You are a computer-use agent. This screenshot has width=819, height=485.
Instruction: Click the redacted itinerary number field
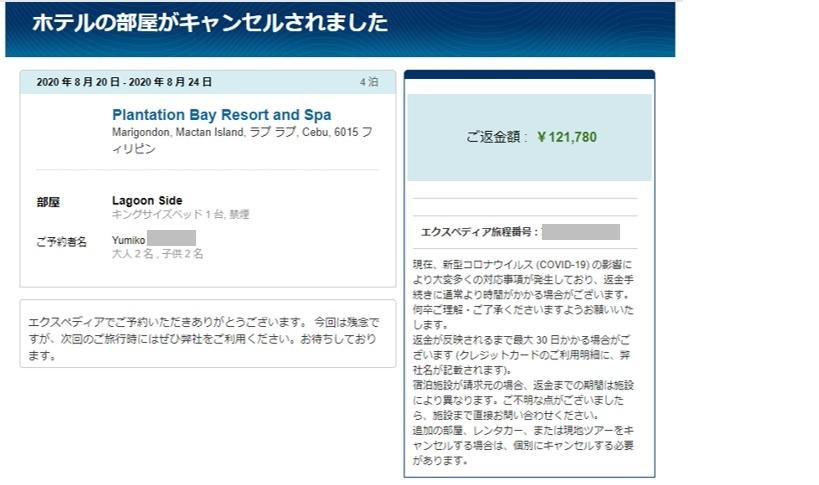click(580, 232)
